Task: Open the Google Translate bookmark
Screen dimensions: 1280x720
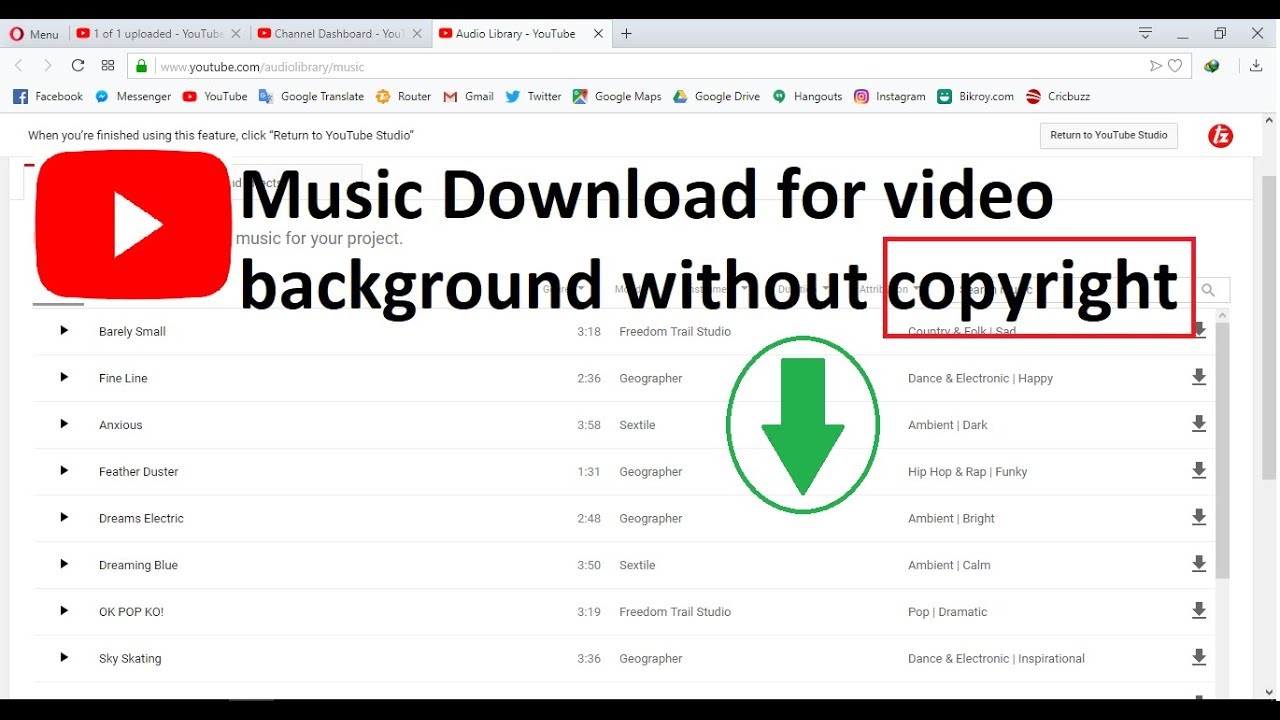Action: 311,97
